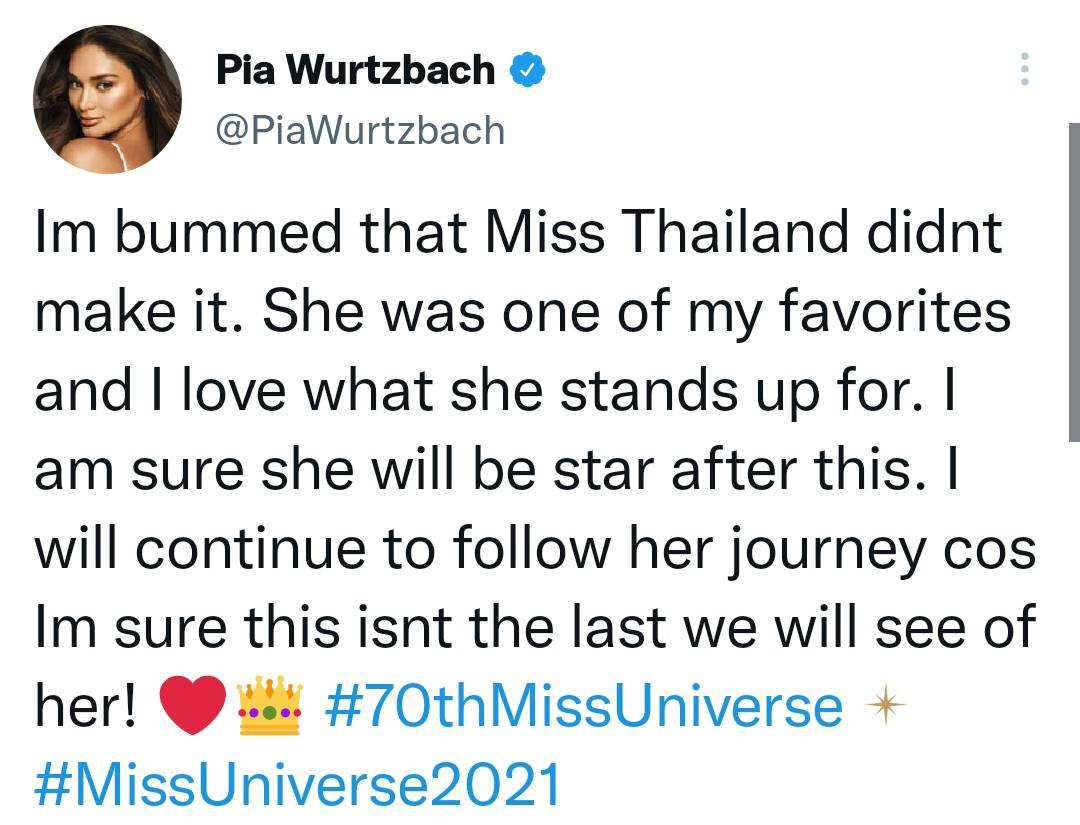
Task: Click the blue verified badge
Action: 527,71
